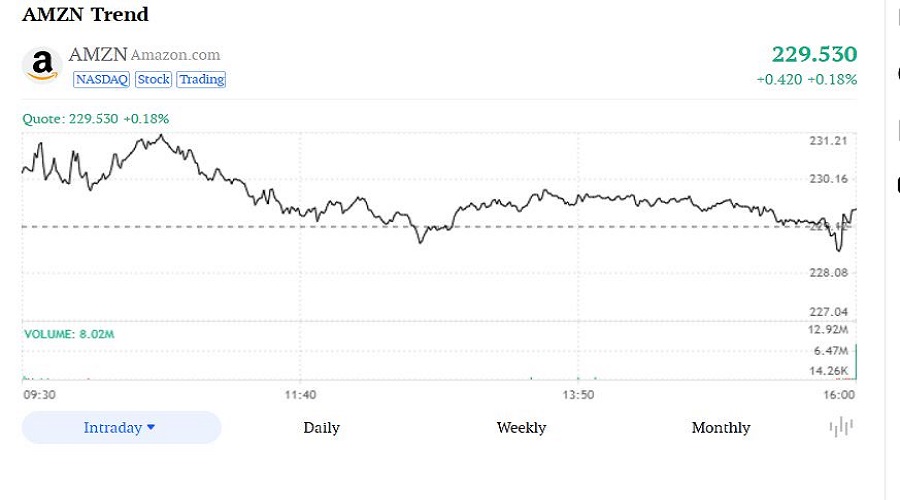This screenshot has width=900, height=500.
Task: Click the Amazon.com company name
Action: pos(175,55)
